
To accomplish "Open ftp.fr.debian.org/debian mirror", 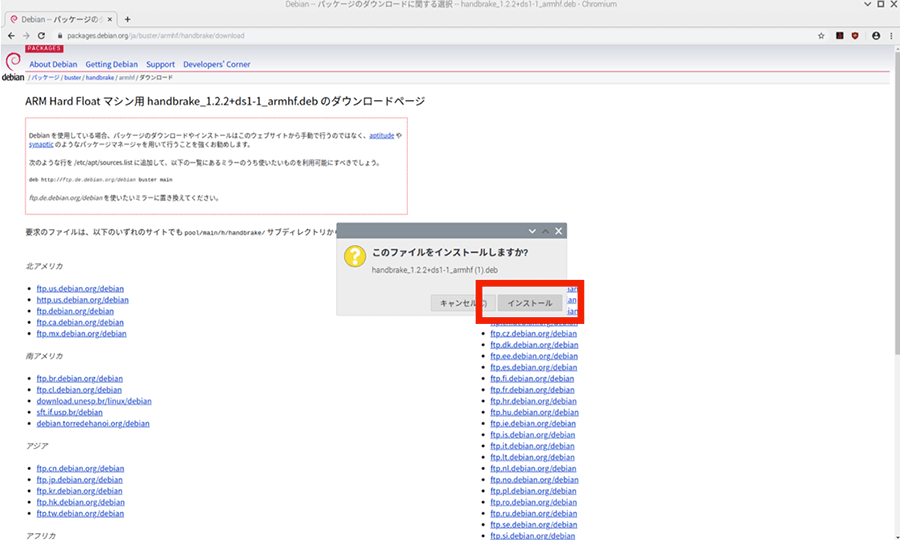I will pos(532,390).
